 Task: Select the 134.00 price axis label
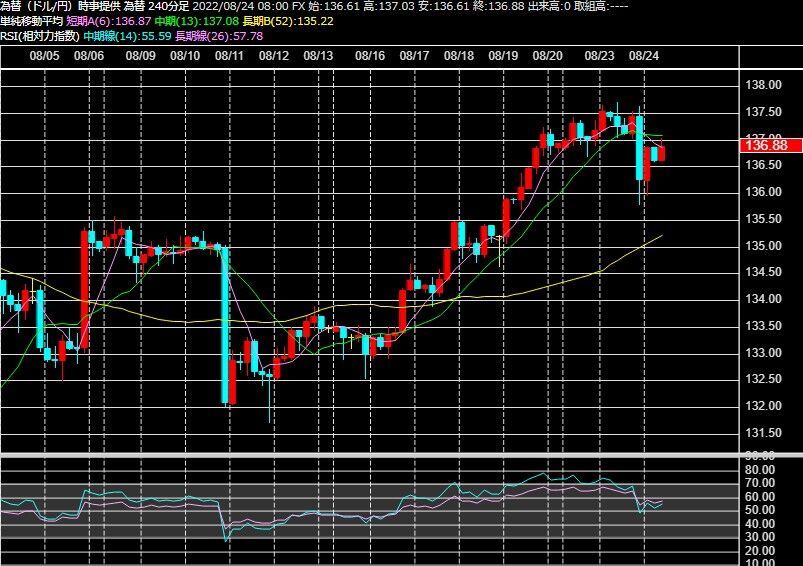[764, 299]
